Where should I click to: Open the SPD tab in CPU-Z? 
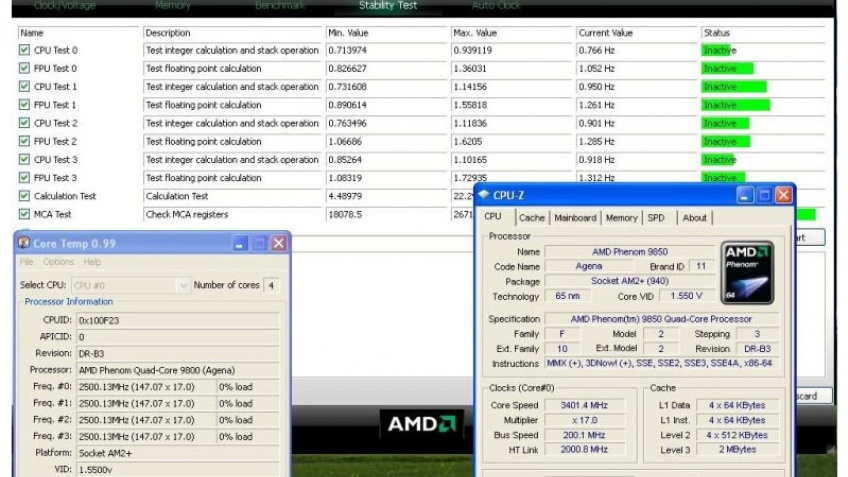(656, 217)
